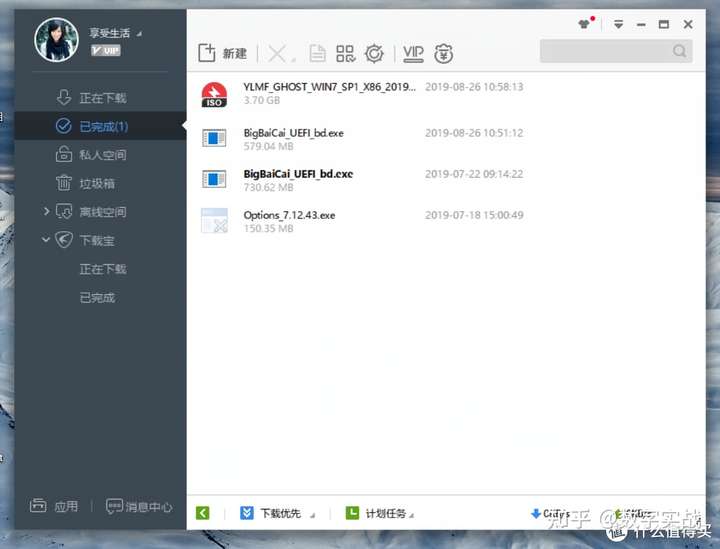Select 正在下载 at top of sidebar
The height and width of the screenshot is (549, 720).
tap(100, 98)
